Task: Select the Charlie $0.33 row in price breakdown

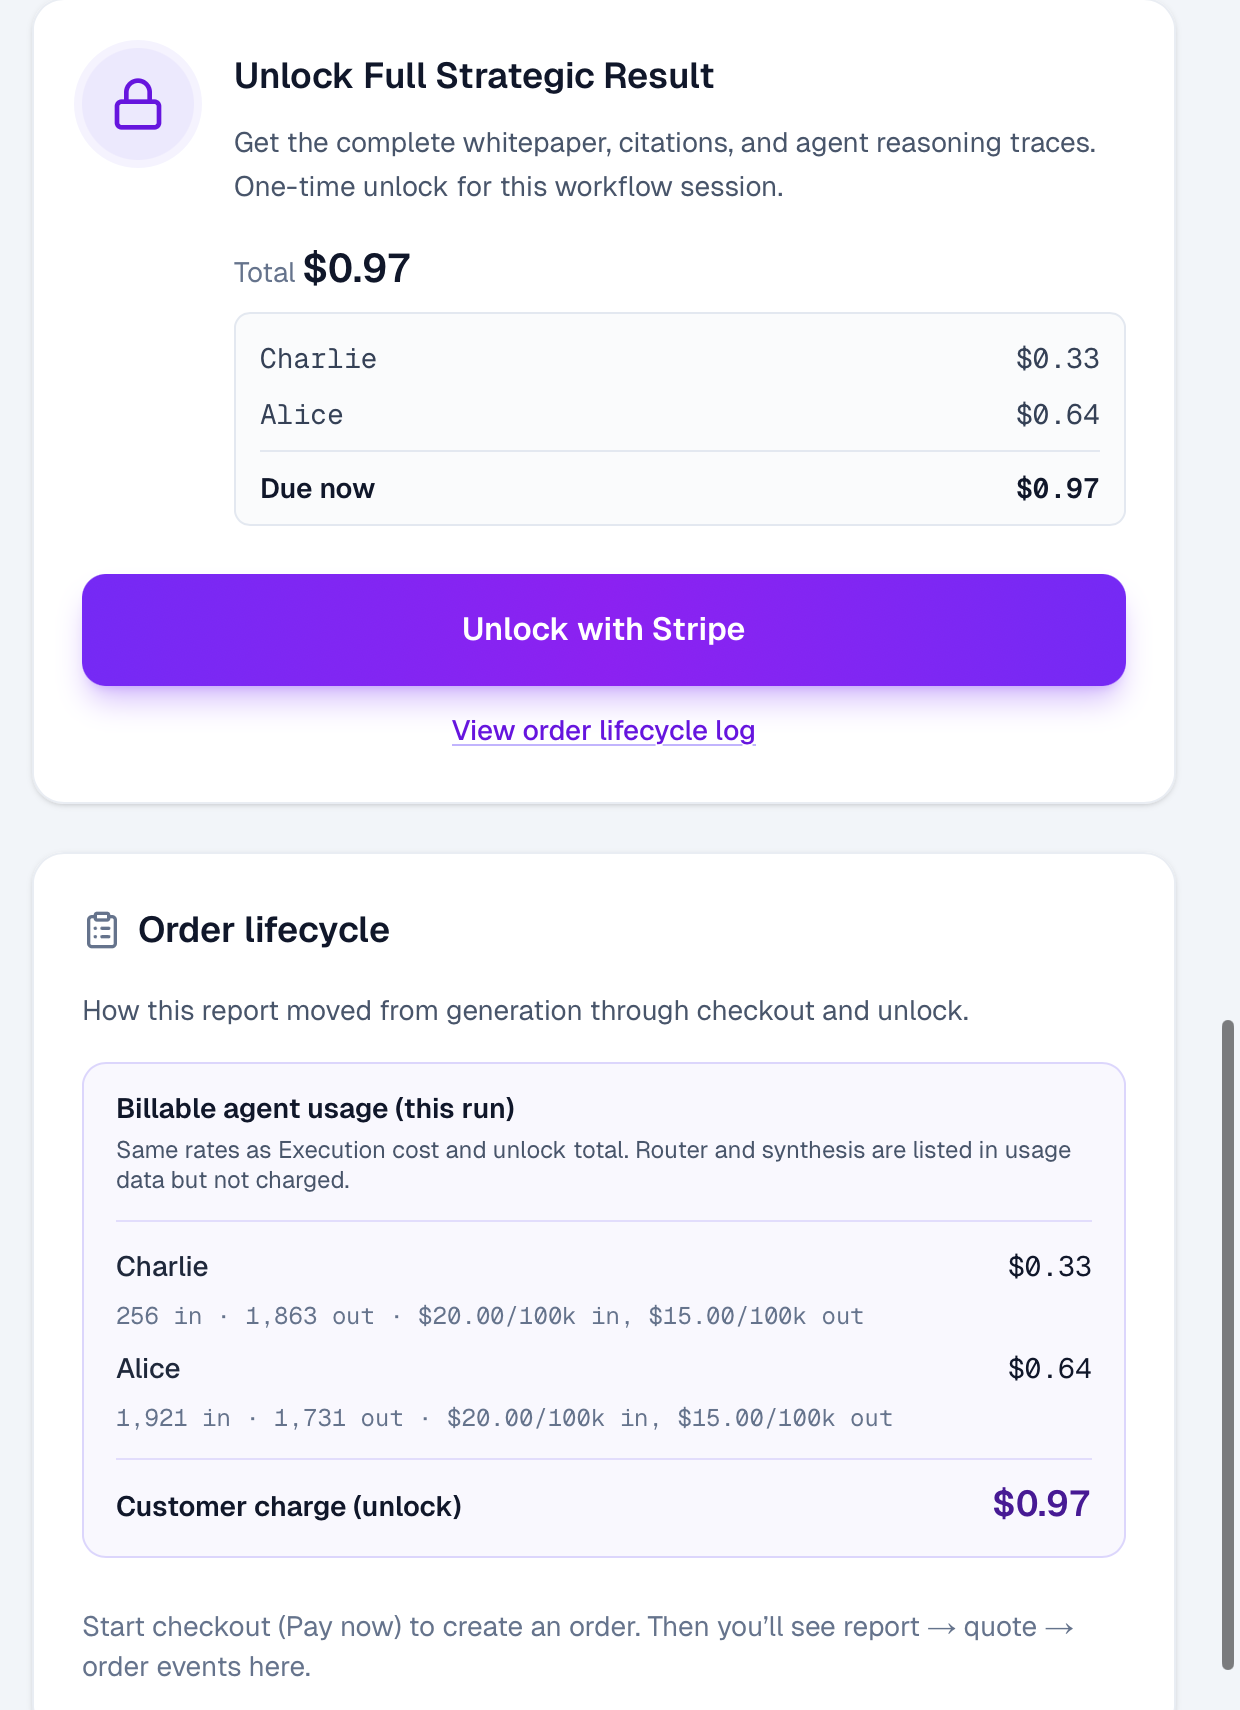Action: [x=680, y=359]
